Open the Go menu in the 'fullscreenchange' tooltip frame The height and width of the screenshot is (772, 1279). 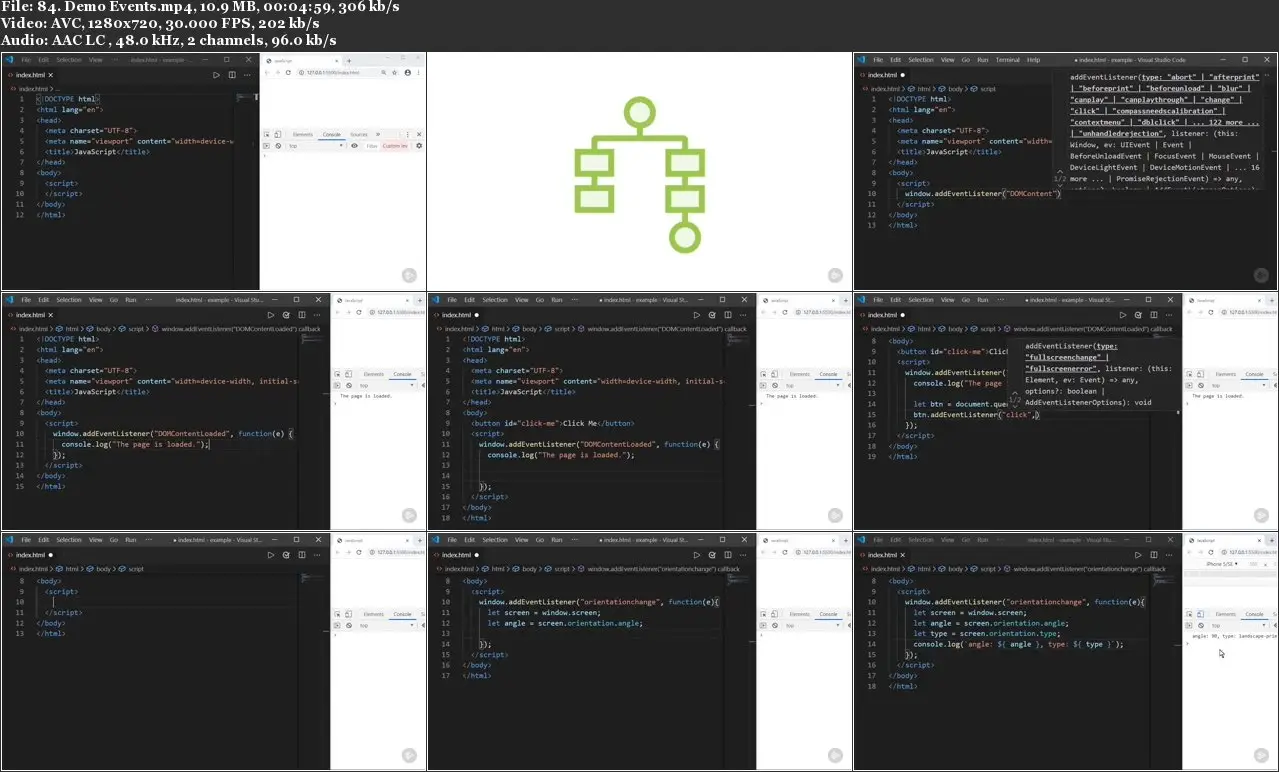[x=966, y=300]
